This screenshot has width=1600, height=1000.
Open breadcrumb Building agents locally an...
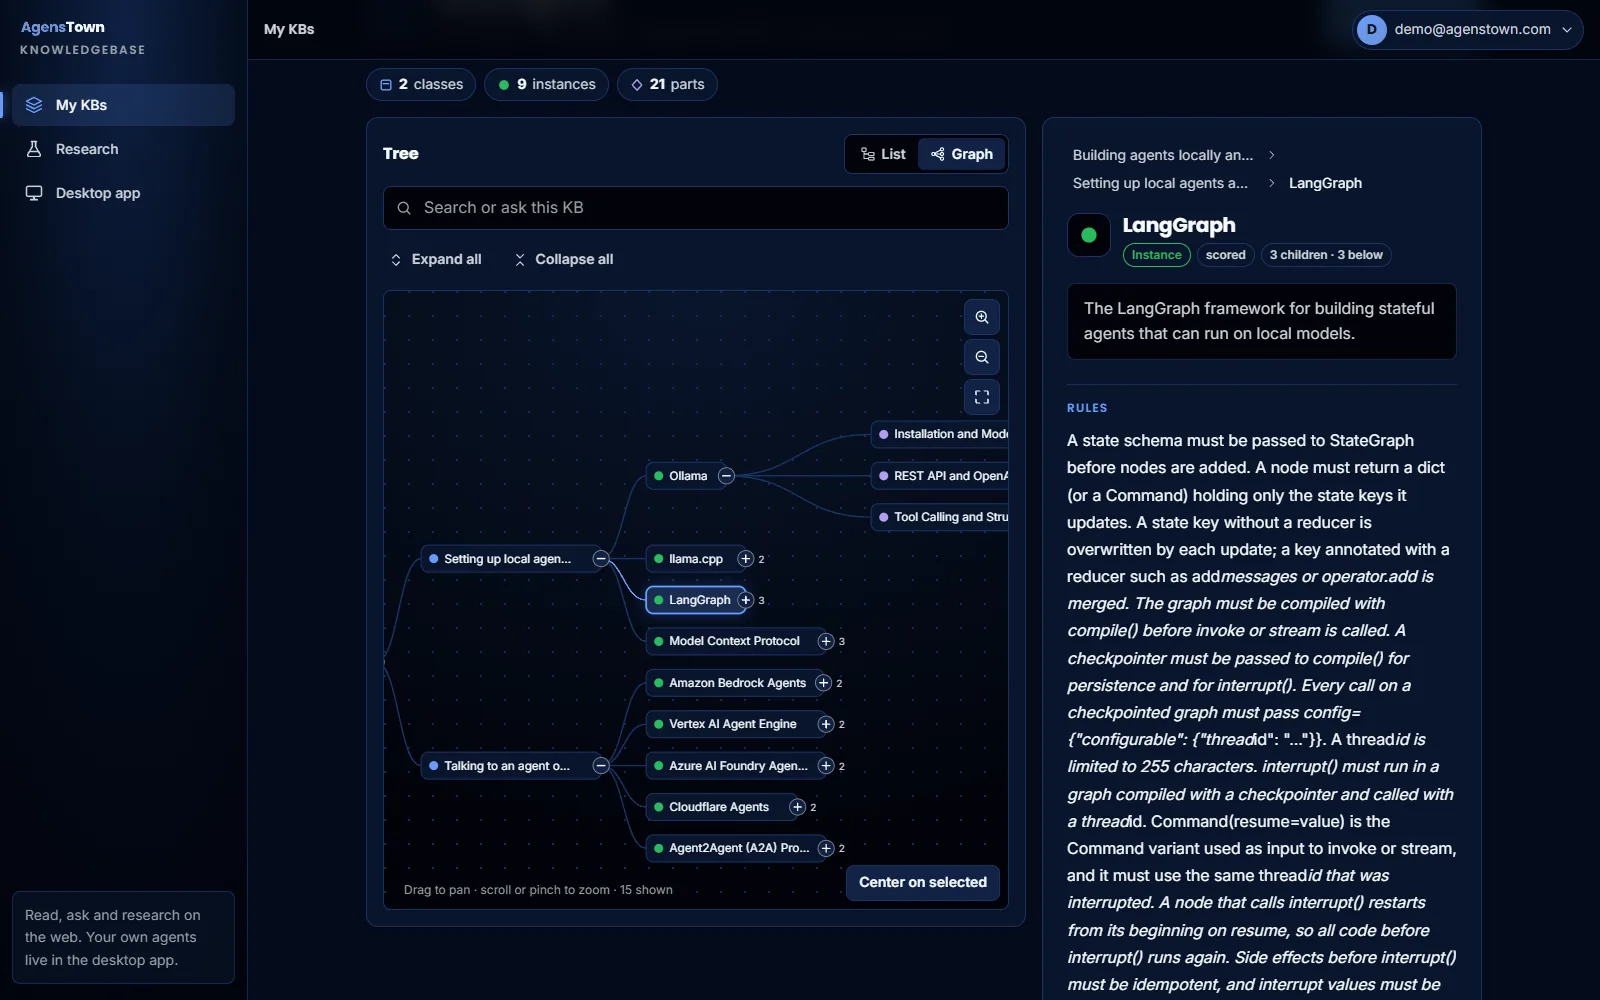click(x=1162, y=155)
